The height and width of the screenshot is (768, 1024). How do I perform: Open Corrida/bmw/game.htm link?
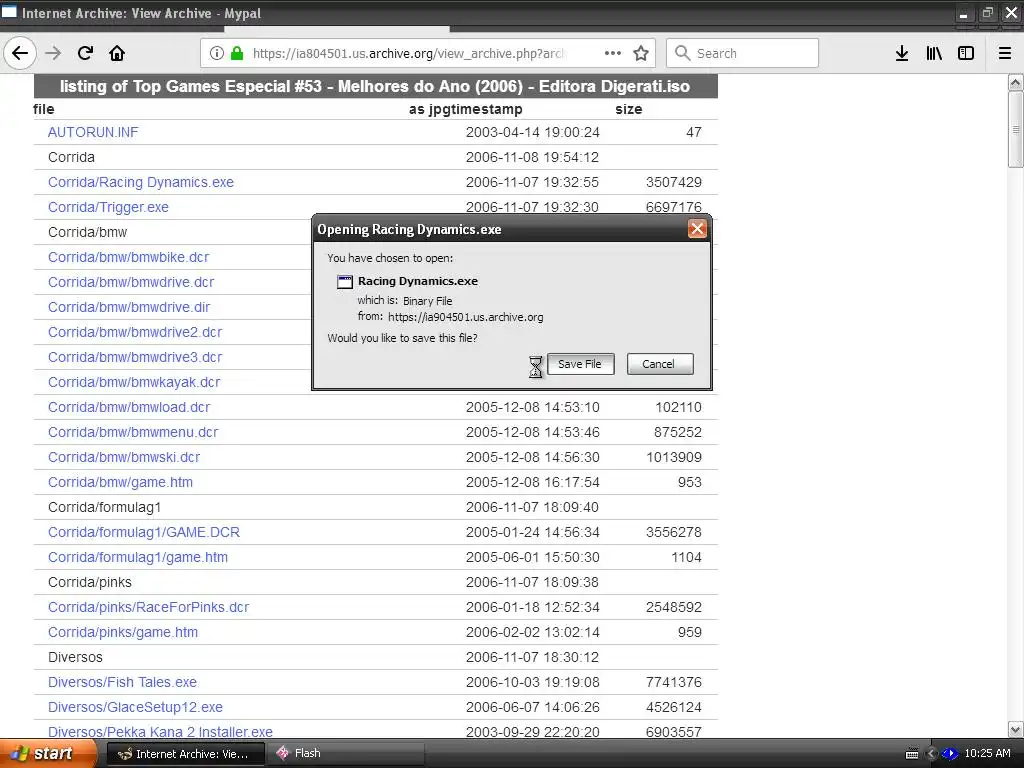point(120,482)
